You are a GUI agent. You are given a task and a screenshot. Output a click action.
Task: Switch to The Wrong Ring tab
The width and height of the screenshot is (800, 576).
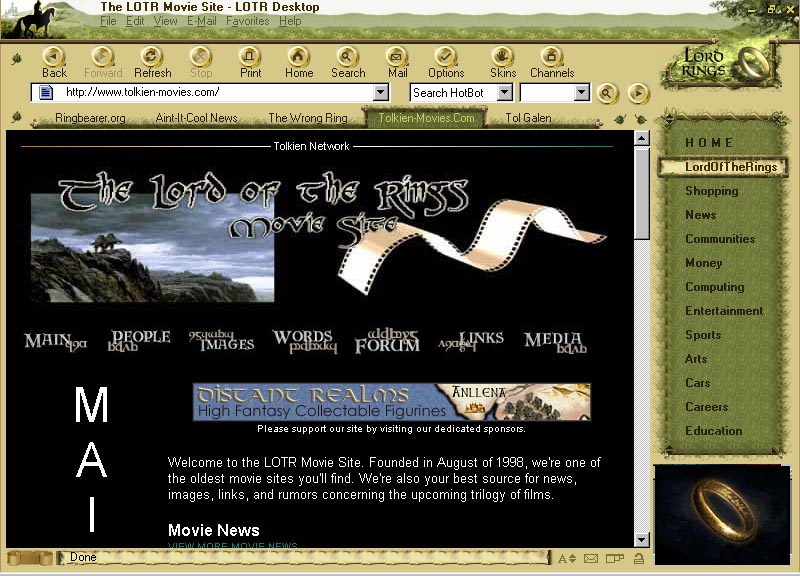click(x=308, y=118)
